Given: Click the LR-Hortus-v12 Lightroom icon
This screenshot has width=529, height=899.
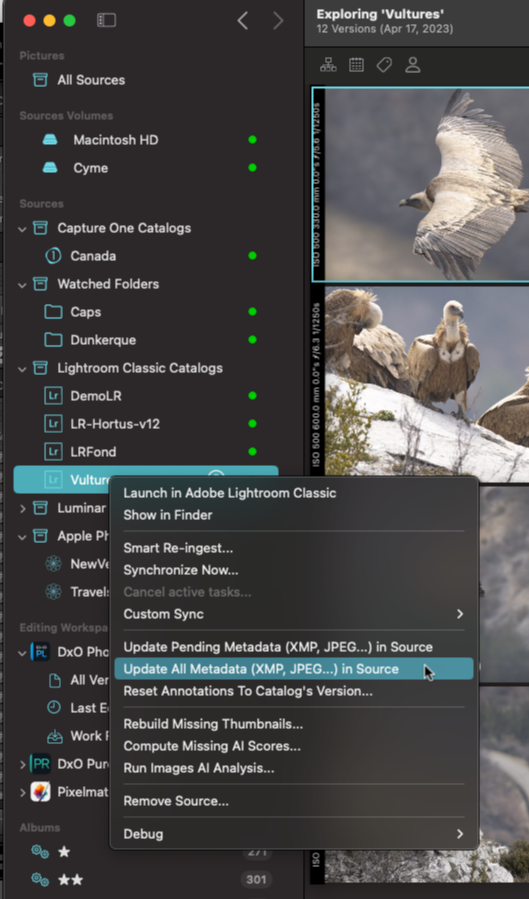Looking at the screenshot, I should pos(53,424).
